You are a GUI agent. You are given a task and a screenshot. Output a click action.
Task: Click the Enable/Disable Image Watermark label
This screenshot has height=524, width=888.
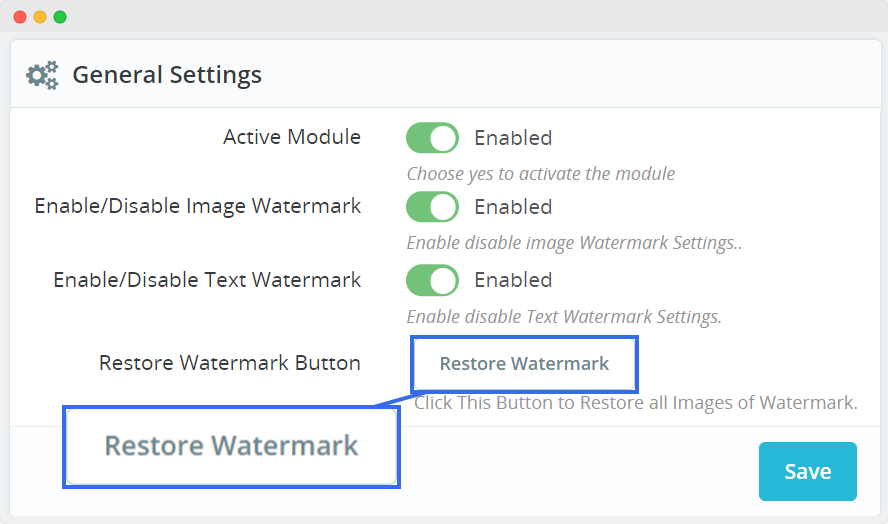click(x=198, y=206)
